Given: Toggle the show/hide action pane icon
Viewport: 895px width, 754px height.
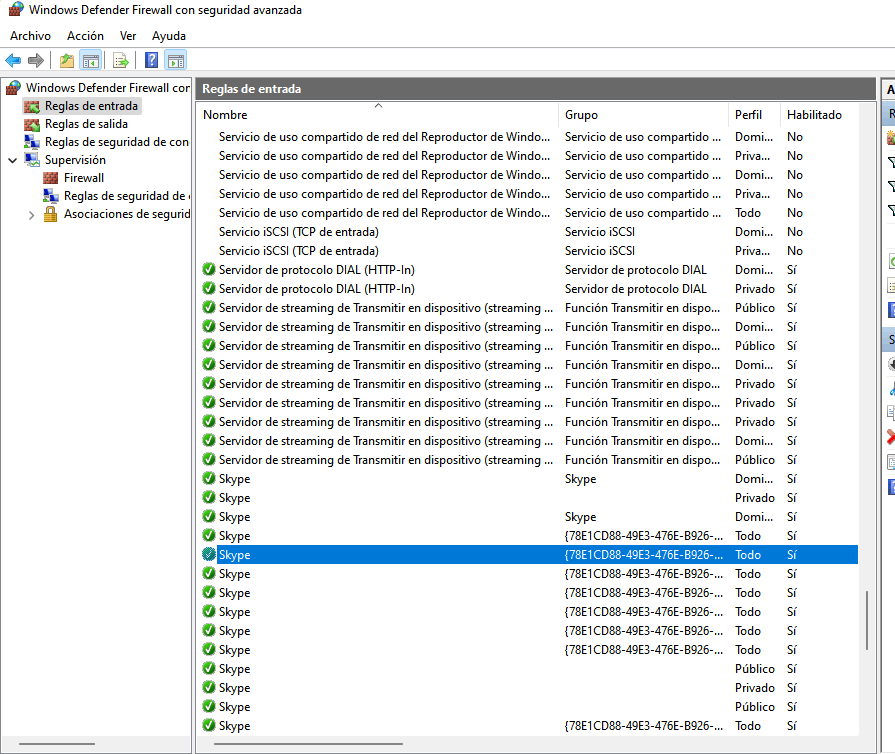Looking at the screenshot, I should pyautogui.click(x=176, y=60).
